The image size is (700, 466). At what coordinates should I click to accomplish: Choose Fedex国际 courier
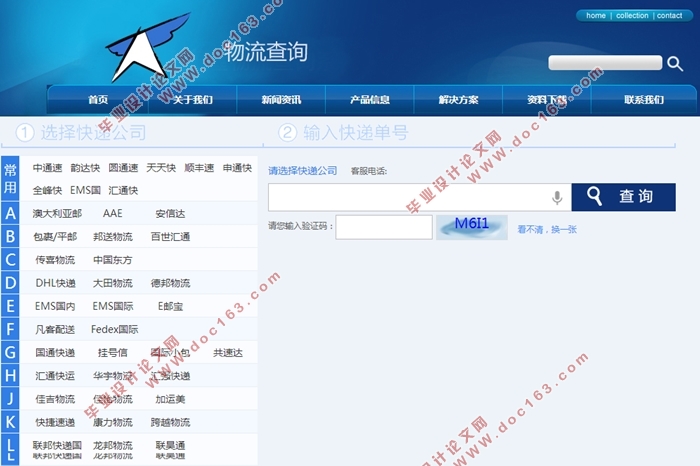[x=115, y=329]
